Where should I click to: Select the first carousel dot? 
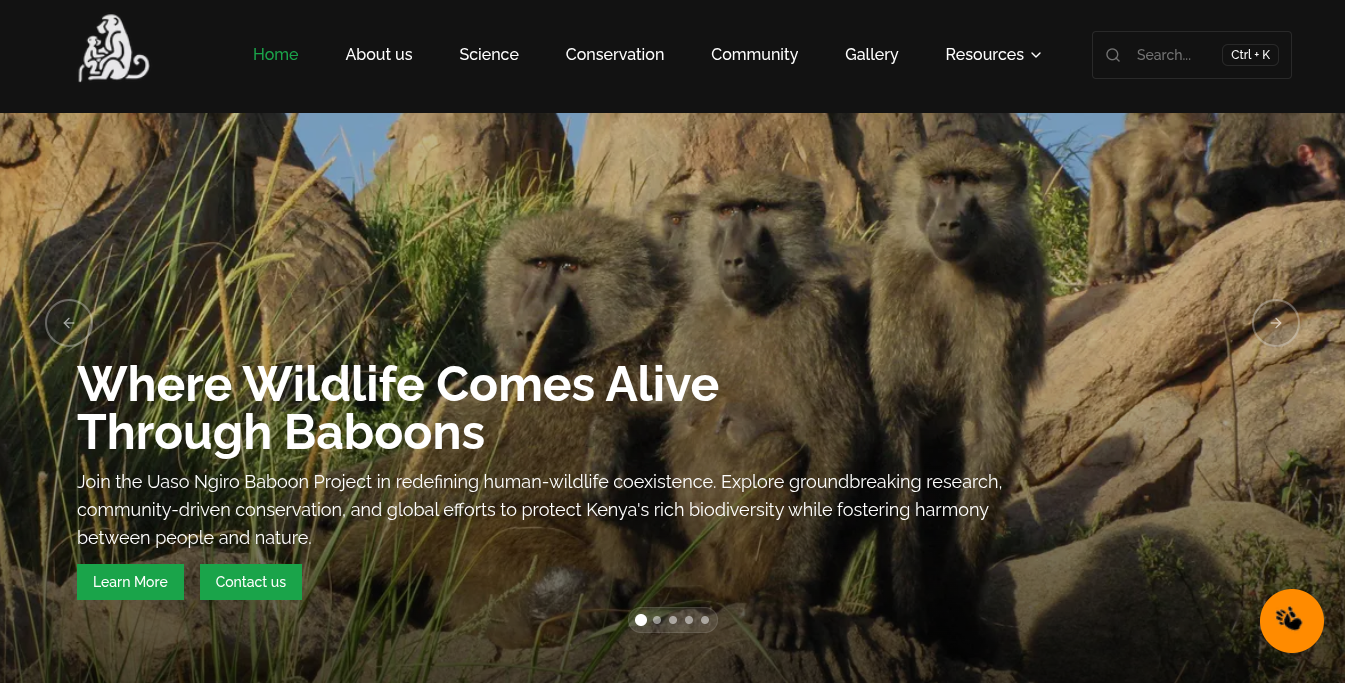point(641,620)
